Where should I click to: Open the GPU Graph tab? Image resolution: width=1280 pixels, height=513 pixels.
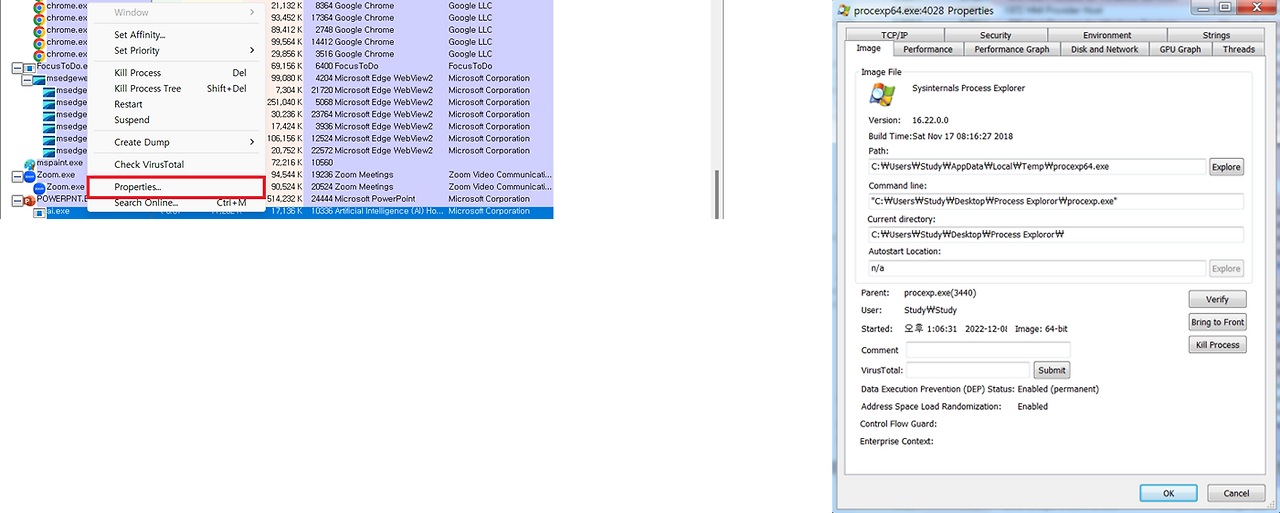1180,49
